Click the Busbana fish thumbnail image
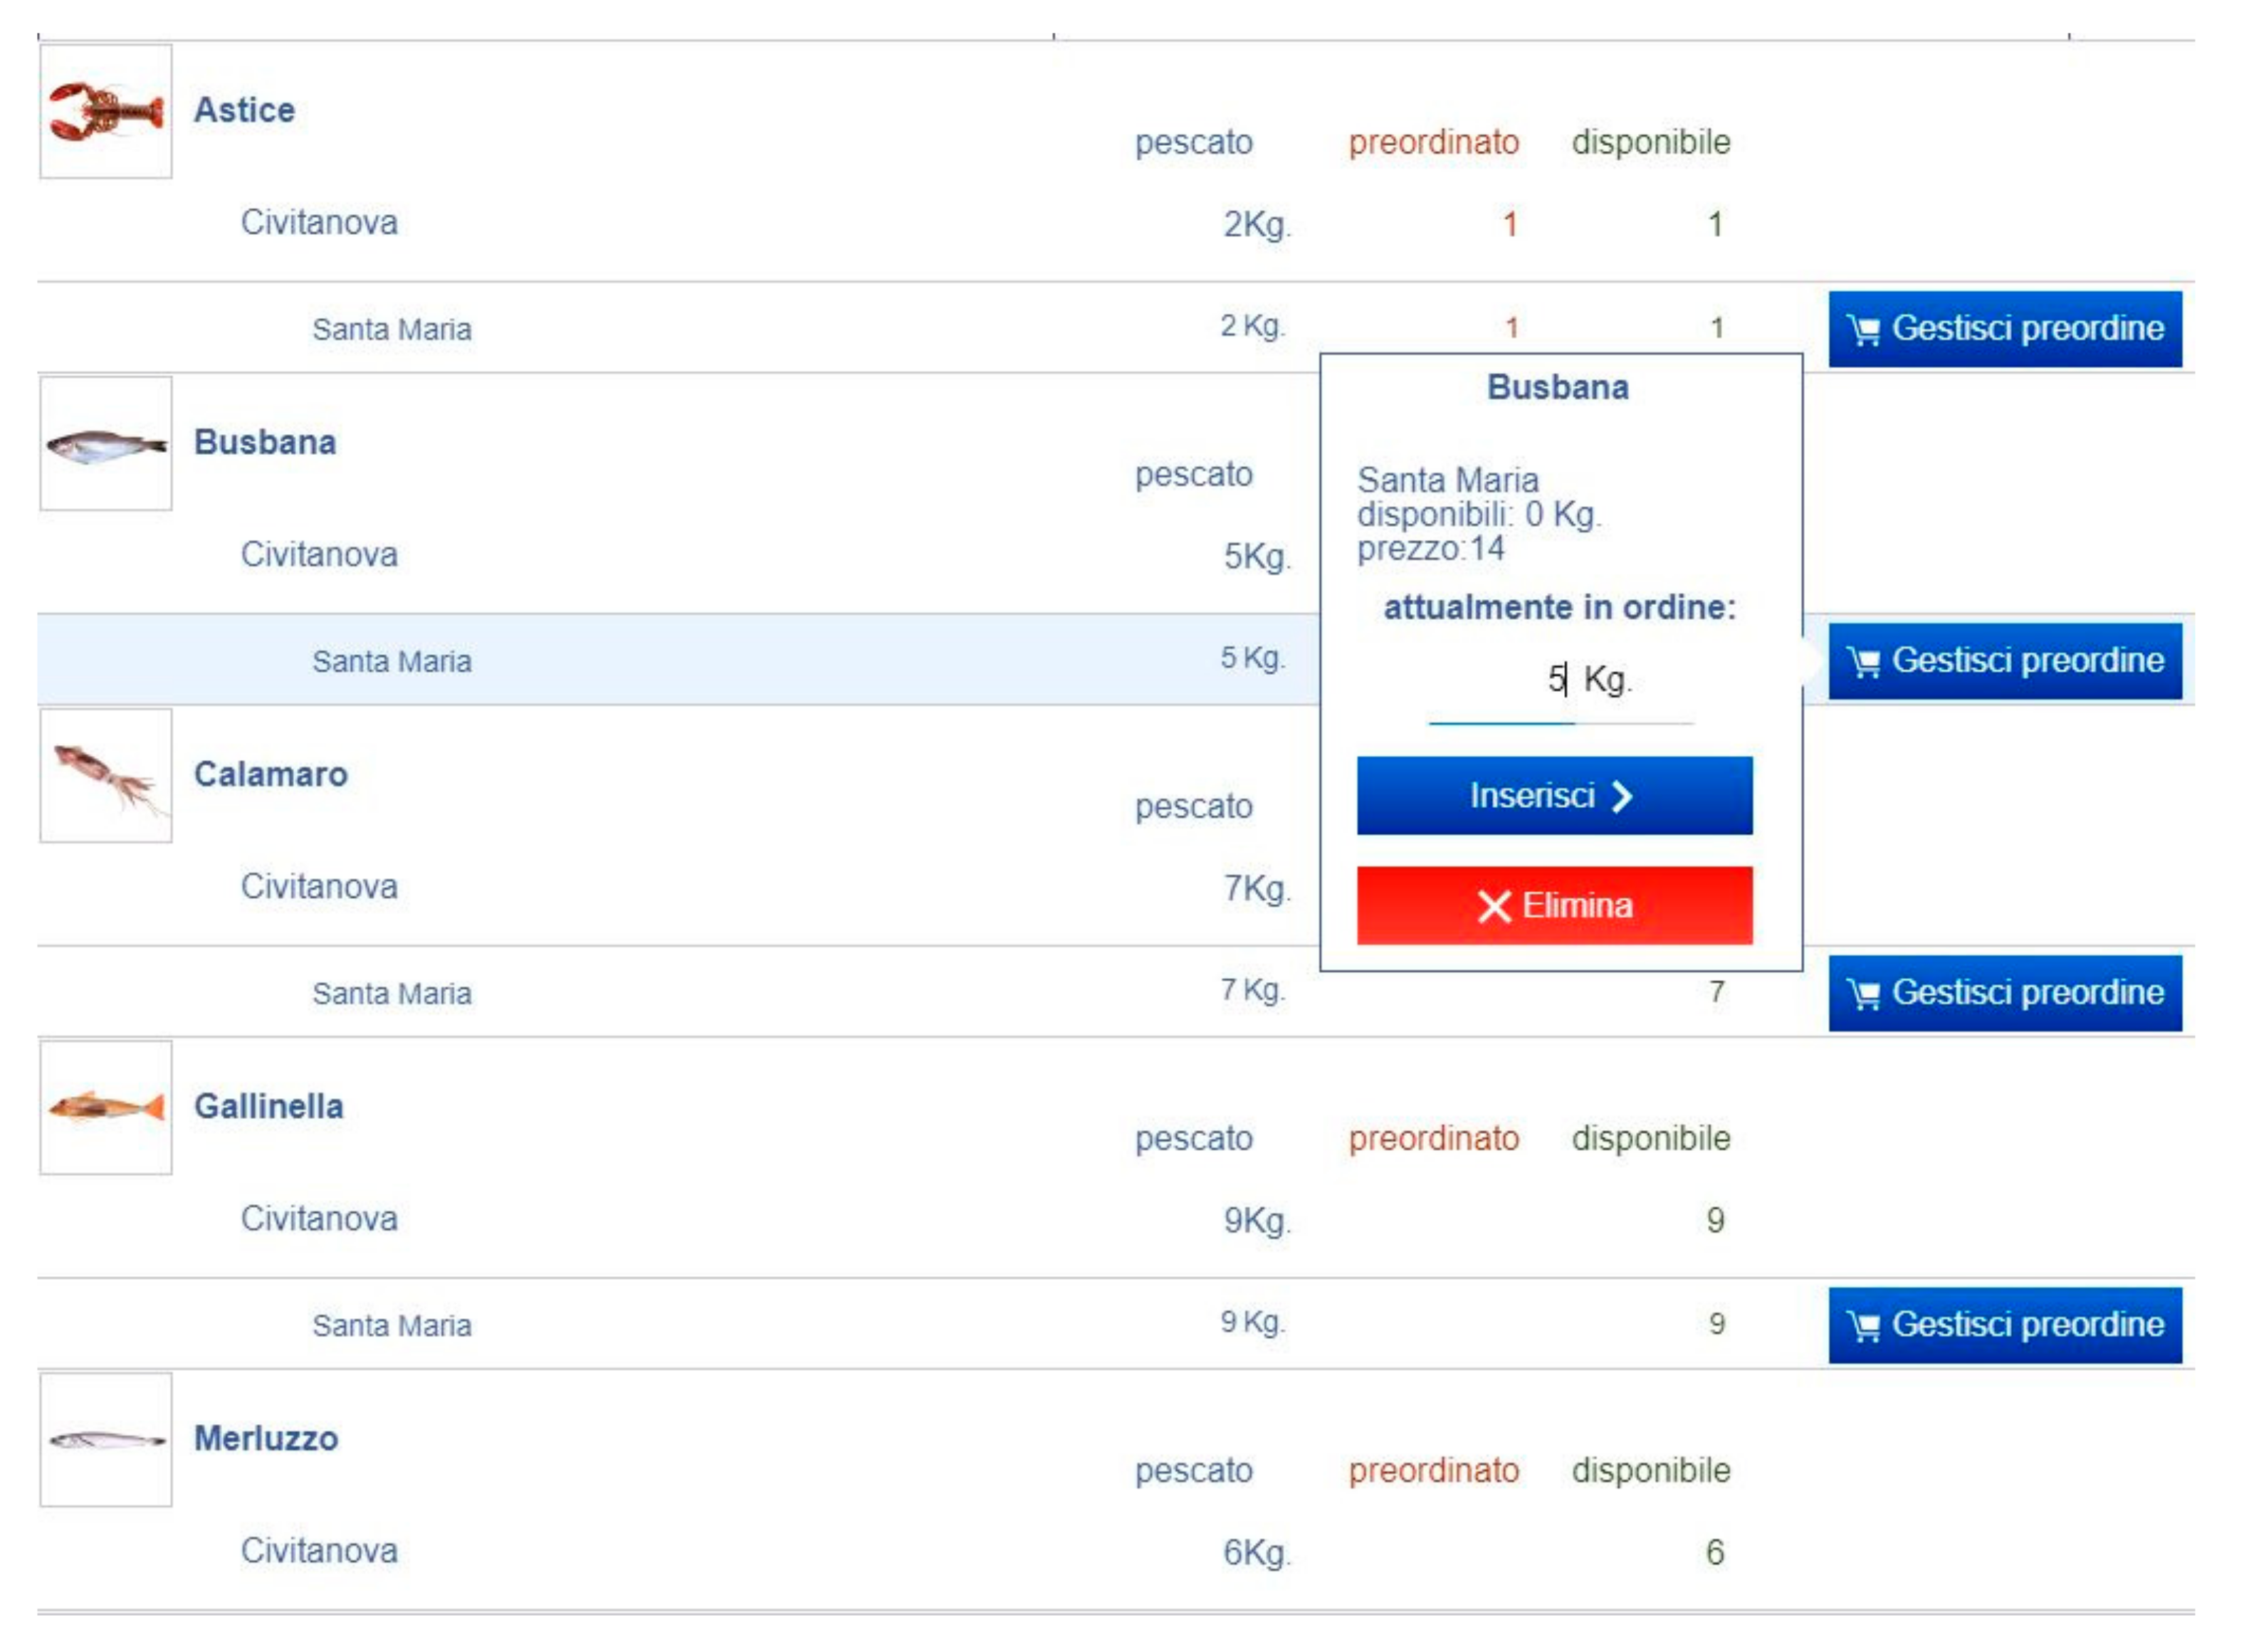This screenshot has width=2244, height=1652. 106,444
